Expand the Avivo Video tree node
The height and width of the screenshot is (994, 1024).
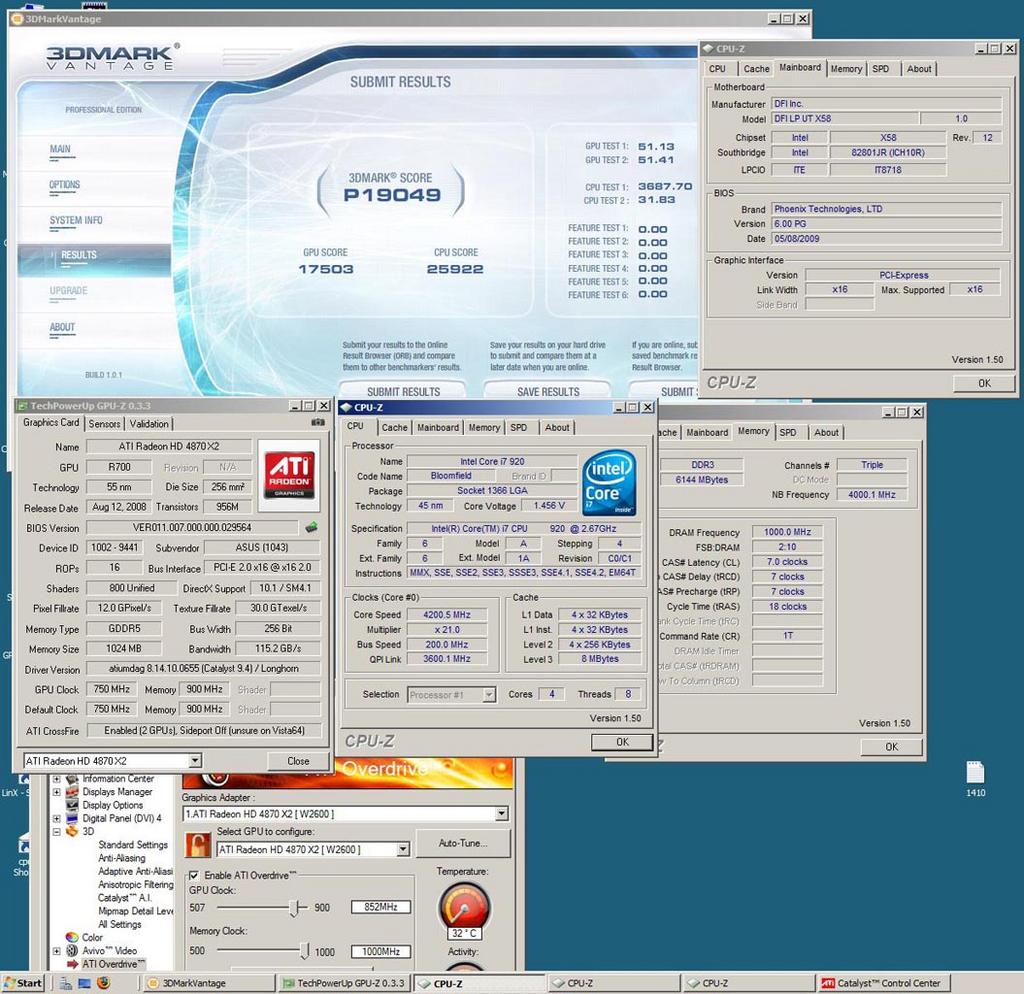pyautogui.click(x=56, y=951)
